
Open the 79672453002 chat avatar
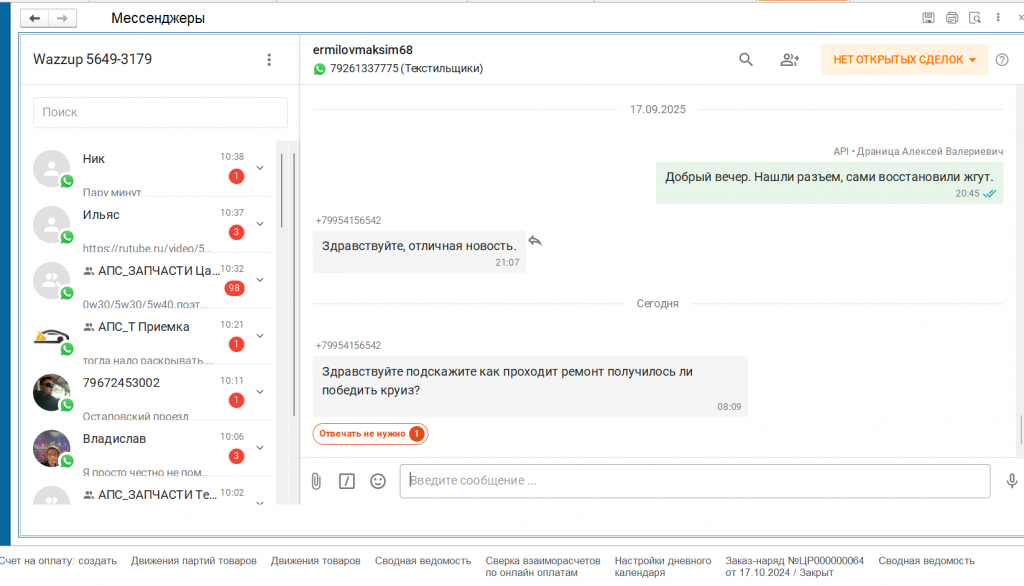point(51,393)
